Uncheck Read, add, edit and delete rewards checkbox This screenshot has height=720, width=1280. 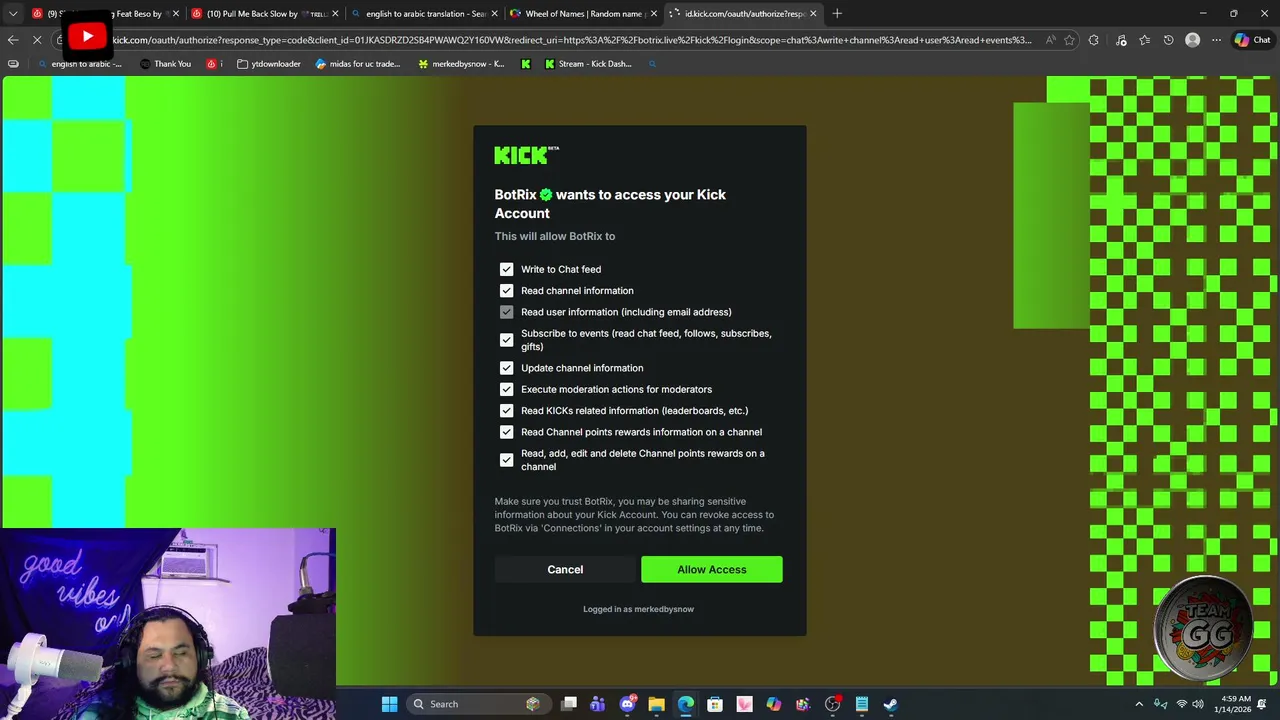tap(506, 460)
